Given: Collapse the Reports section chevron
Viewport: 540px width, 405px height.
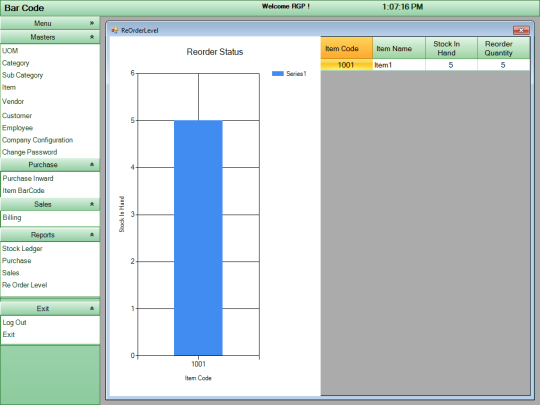Looking at the screenshot, I should coord(92,235).
